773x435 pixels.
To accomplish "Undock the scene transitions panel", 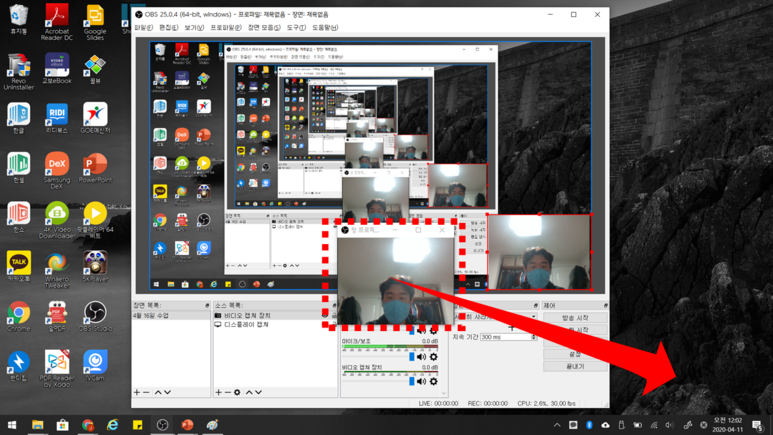I will click(535, 306).
